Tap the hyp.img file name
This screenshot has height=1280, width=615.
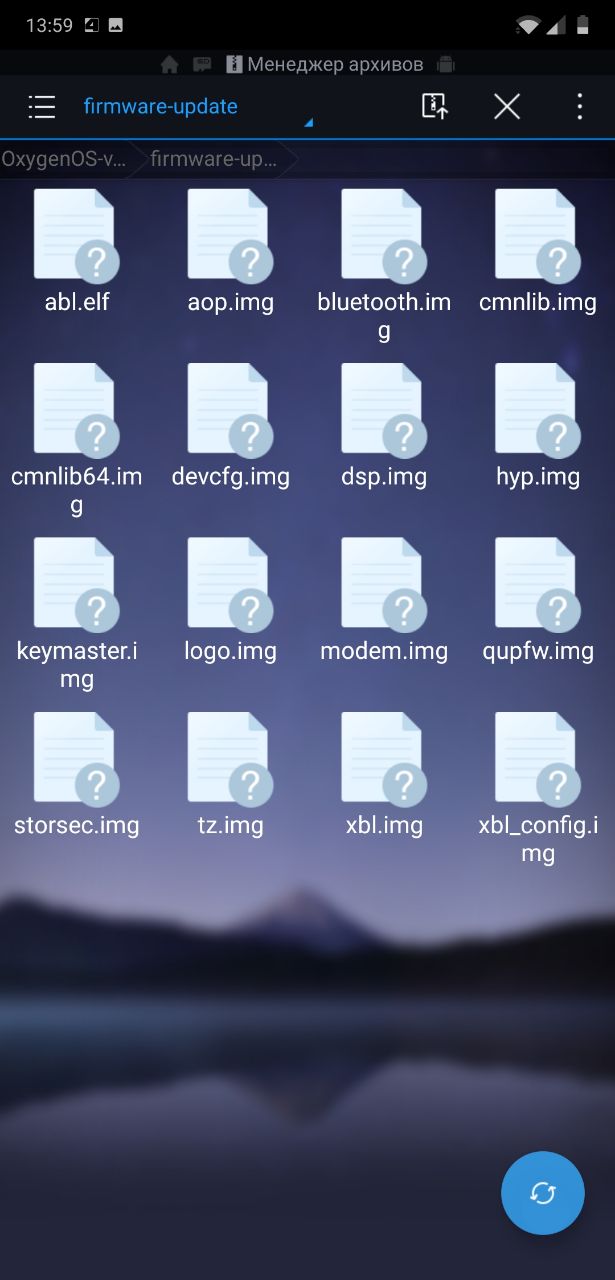point(538,477)
